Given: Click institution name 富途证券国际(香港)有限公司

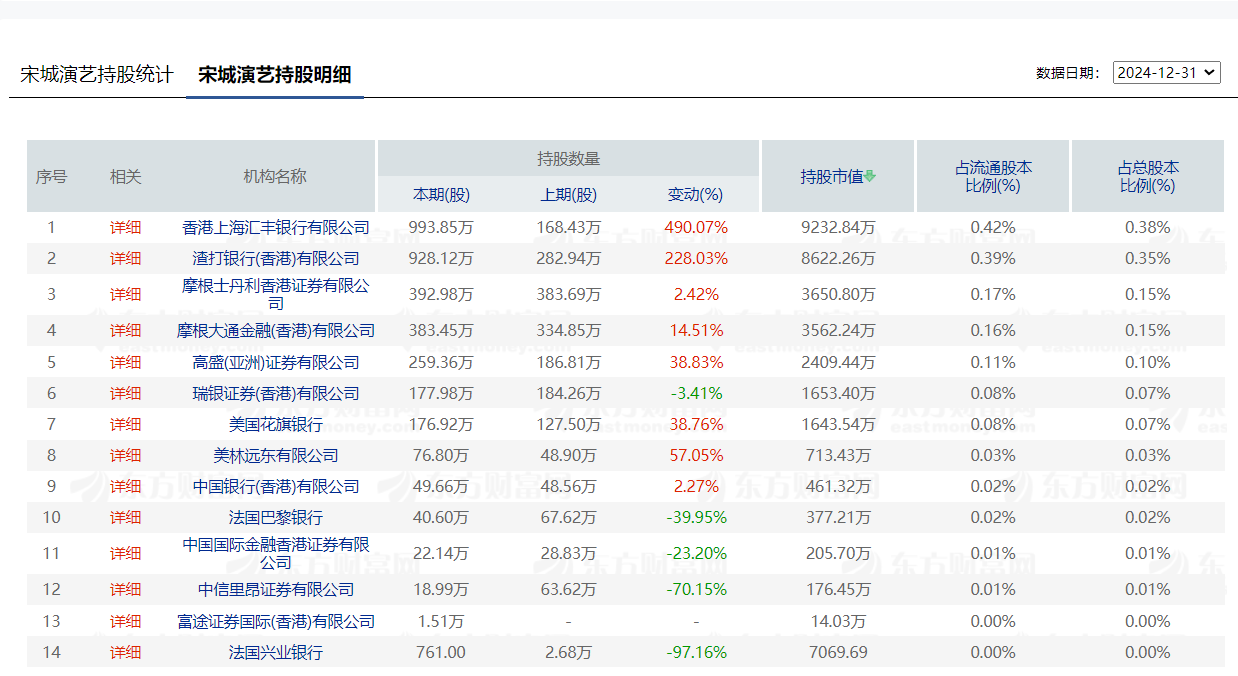Looking at the screenshot, I should click(276, 621).
